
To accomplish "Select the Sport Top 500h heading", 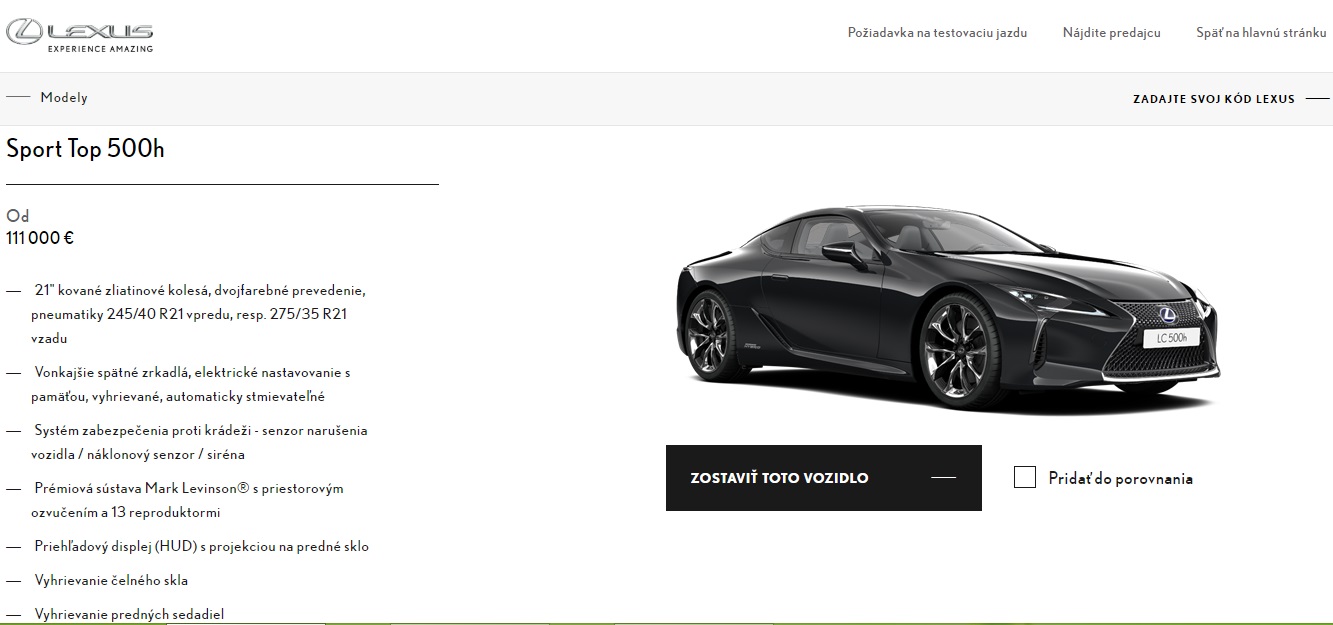I will (x=86, y=149).
